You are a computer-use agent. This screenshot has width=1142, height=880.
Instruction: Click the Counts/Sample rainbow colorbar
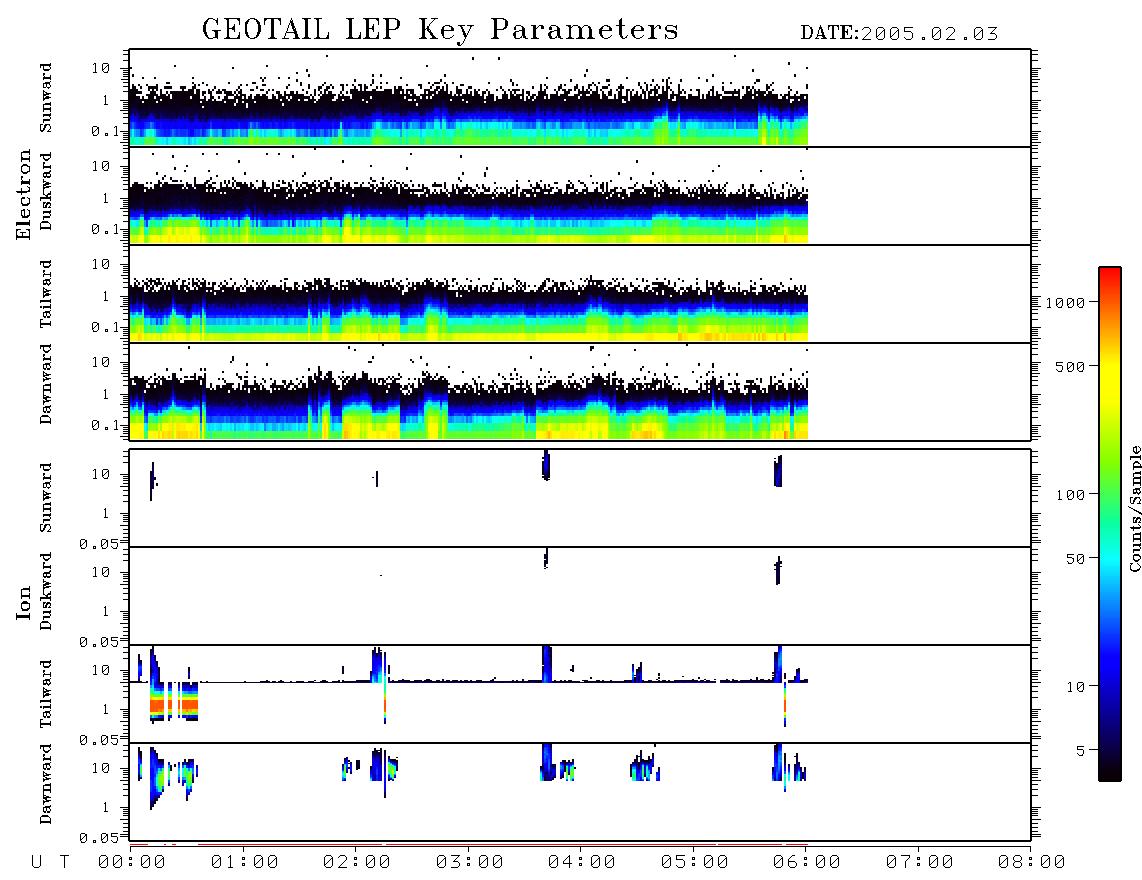pyautogui.click(x=1109, y=524)
